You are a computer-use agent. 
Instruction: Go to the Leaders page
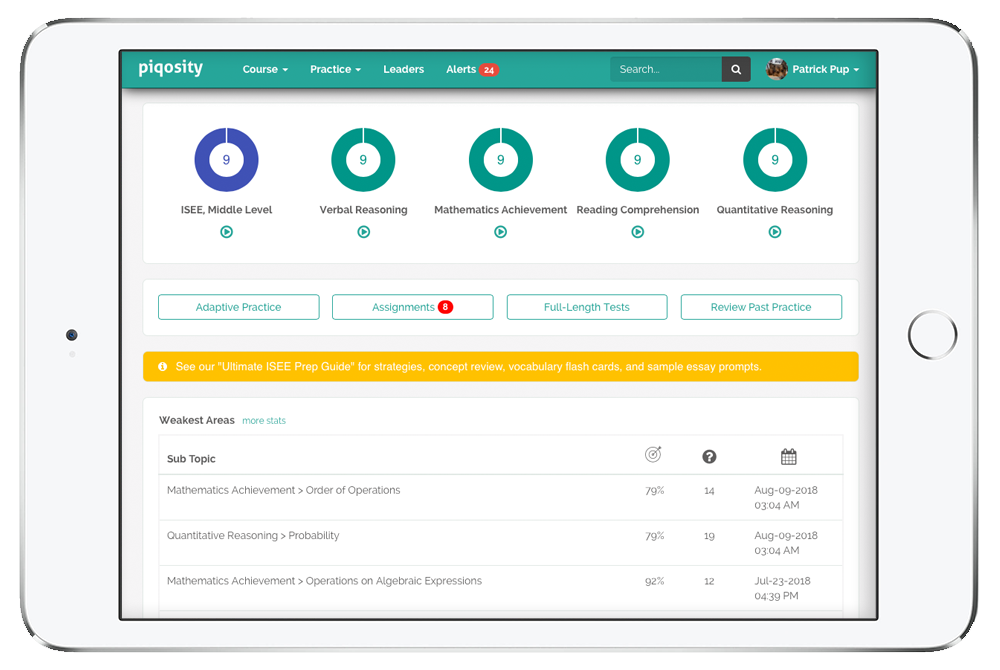403,70
